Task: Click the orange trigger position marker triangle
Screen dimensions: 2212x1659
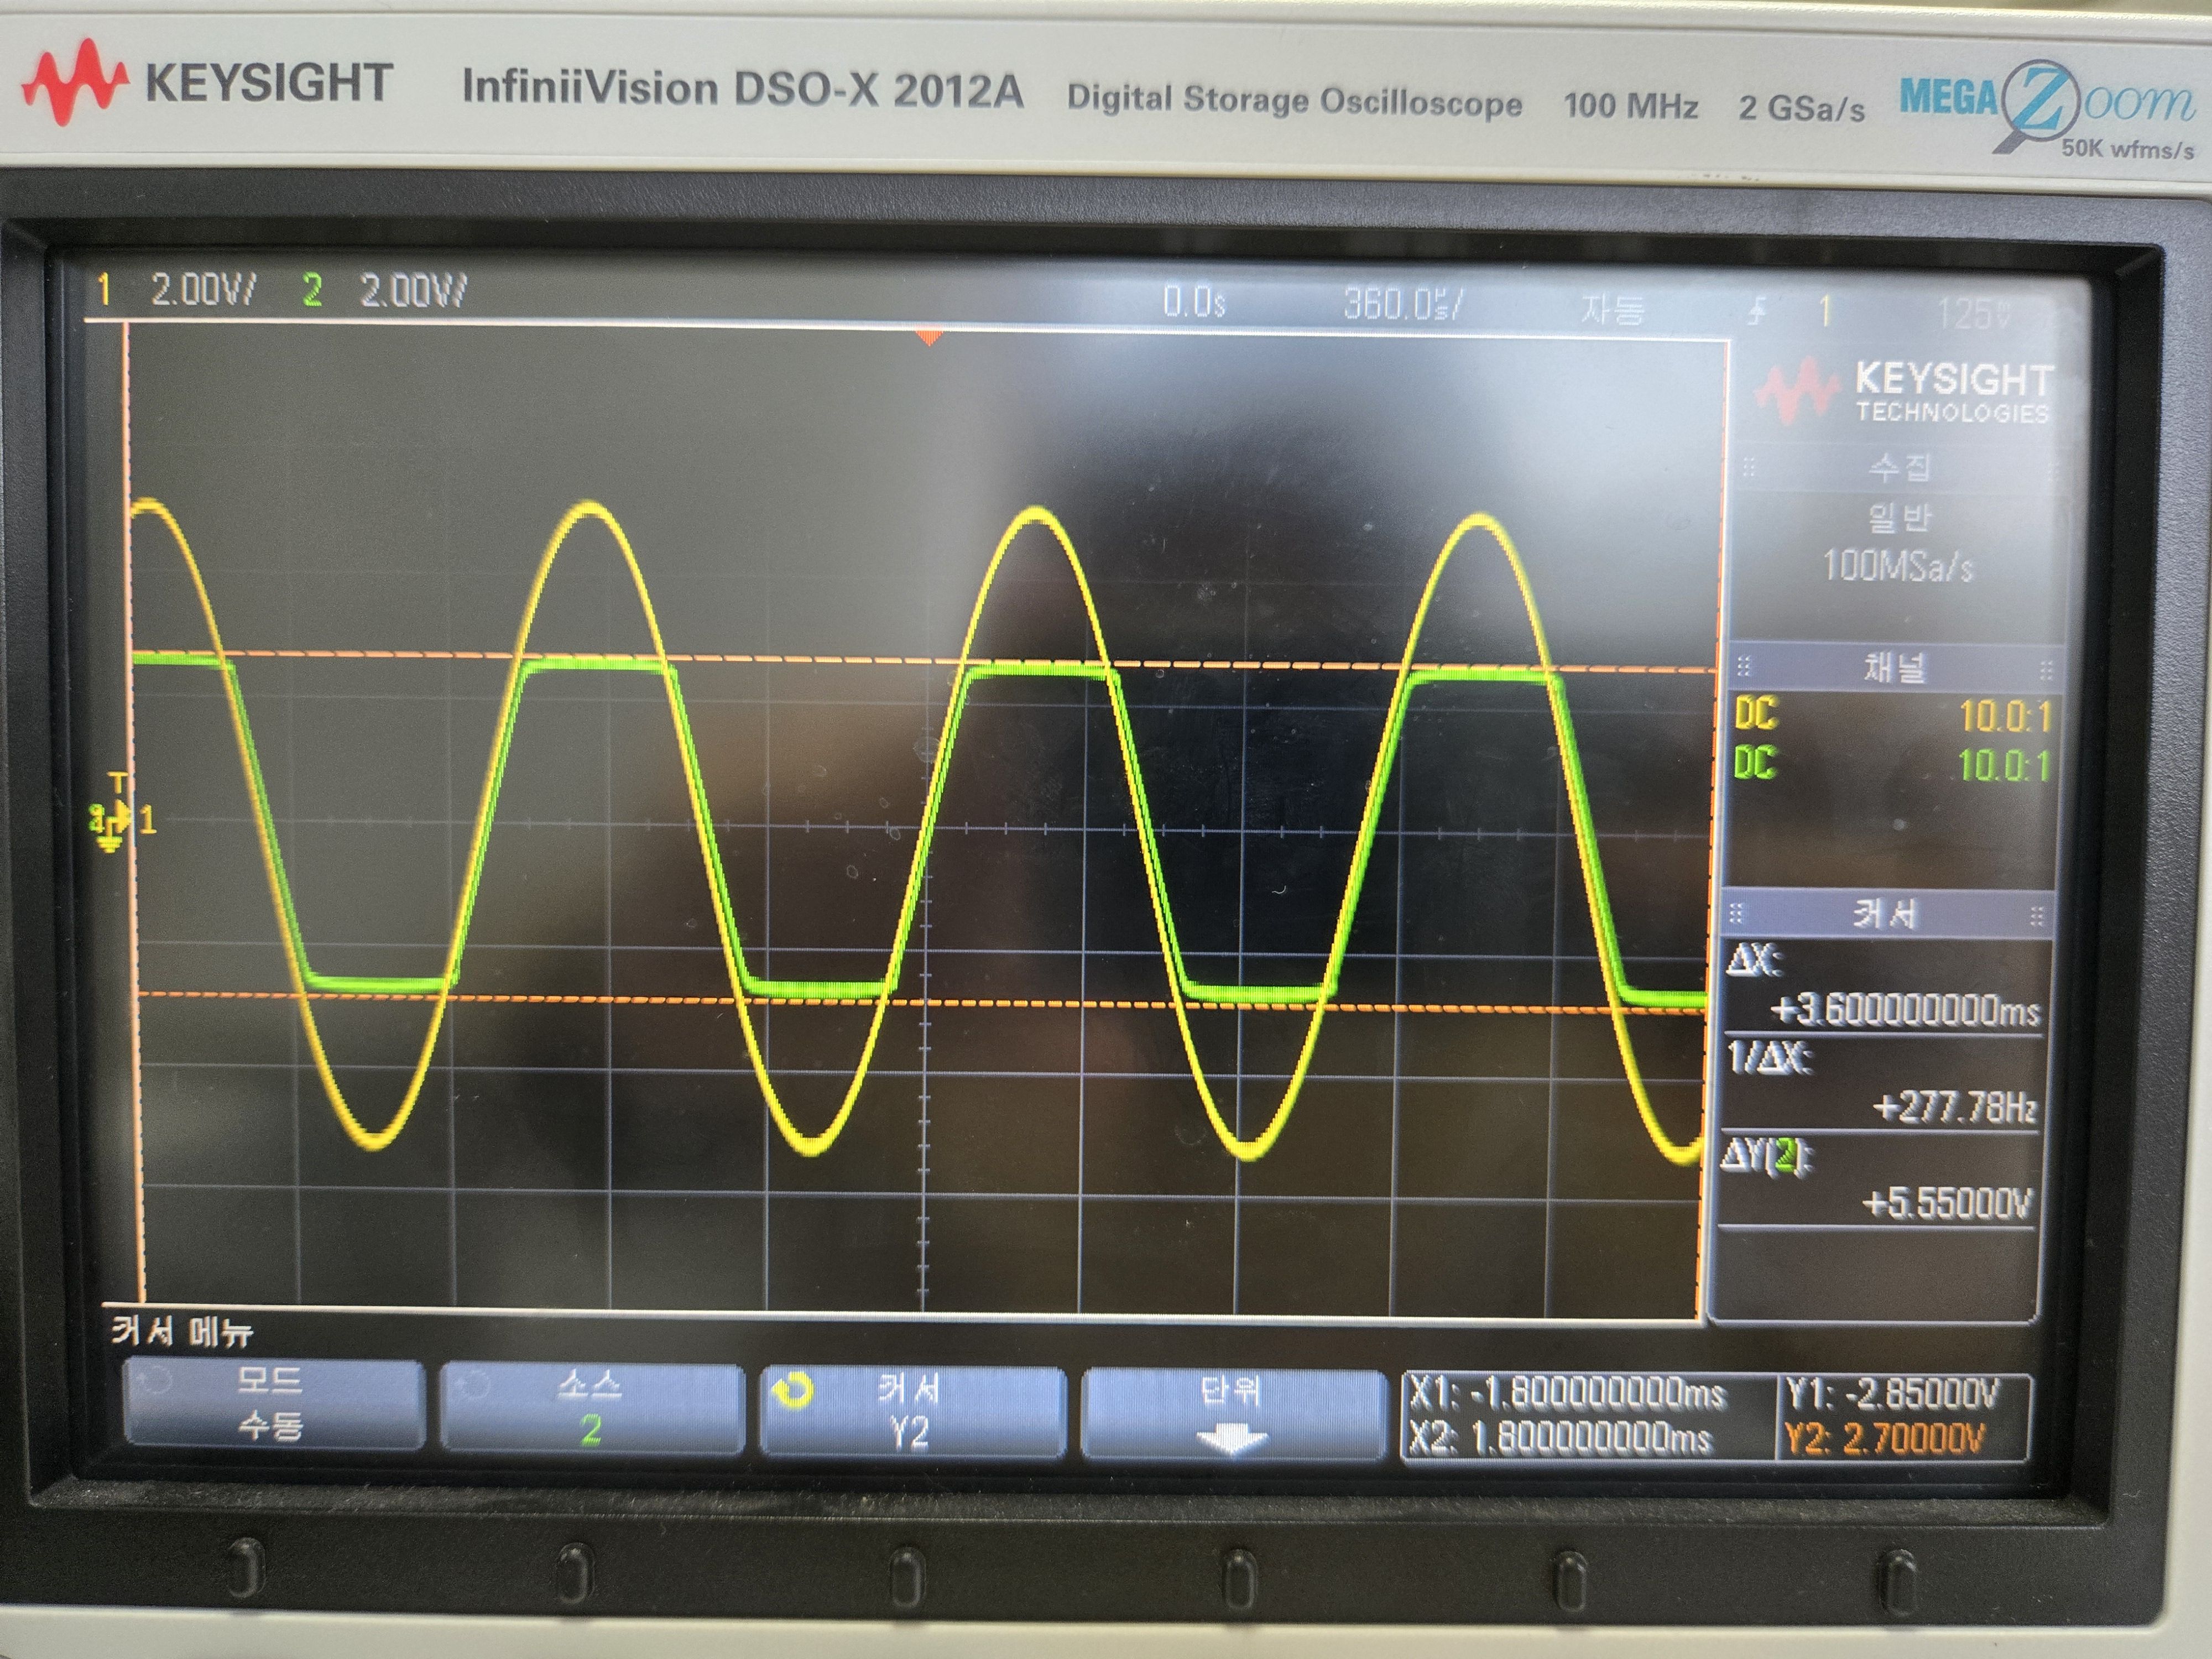Action: tap(929, 337)
